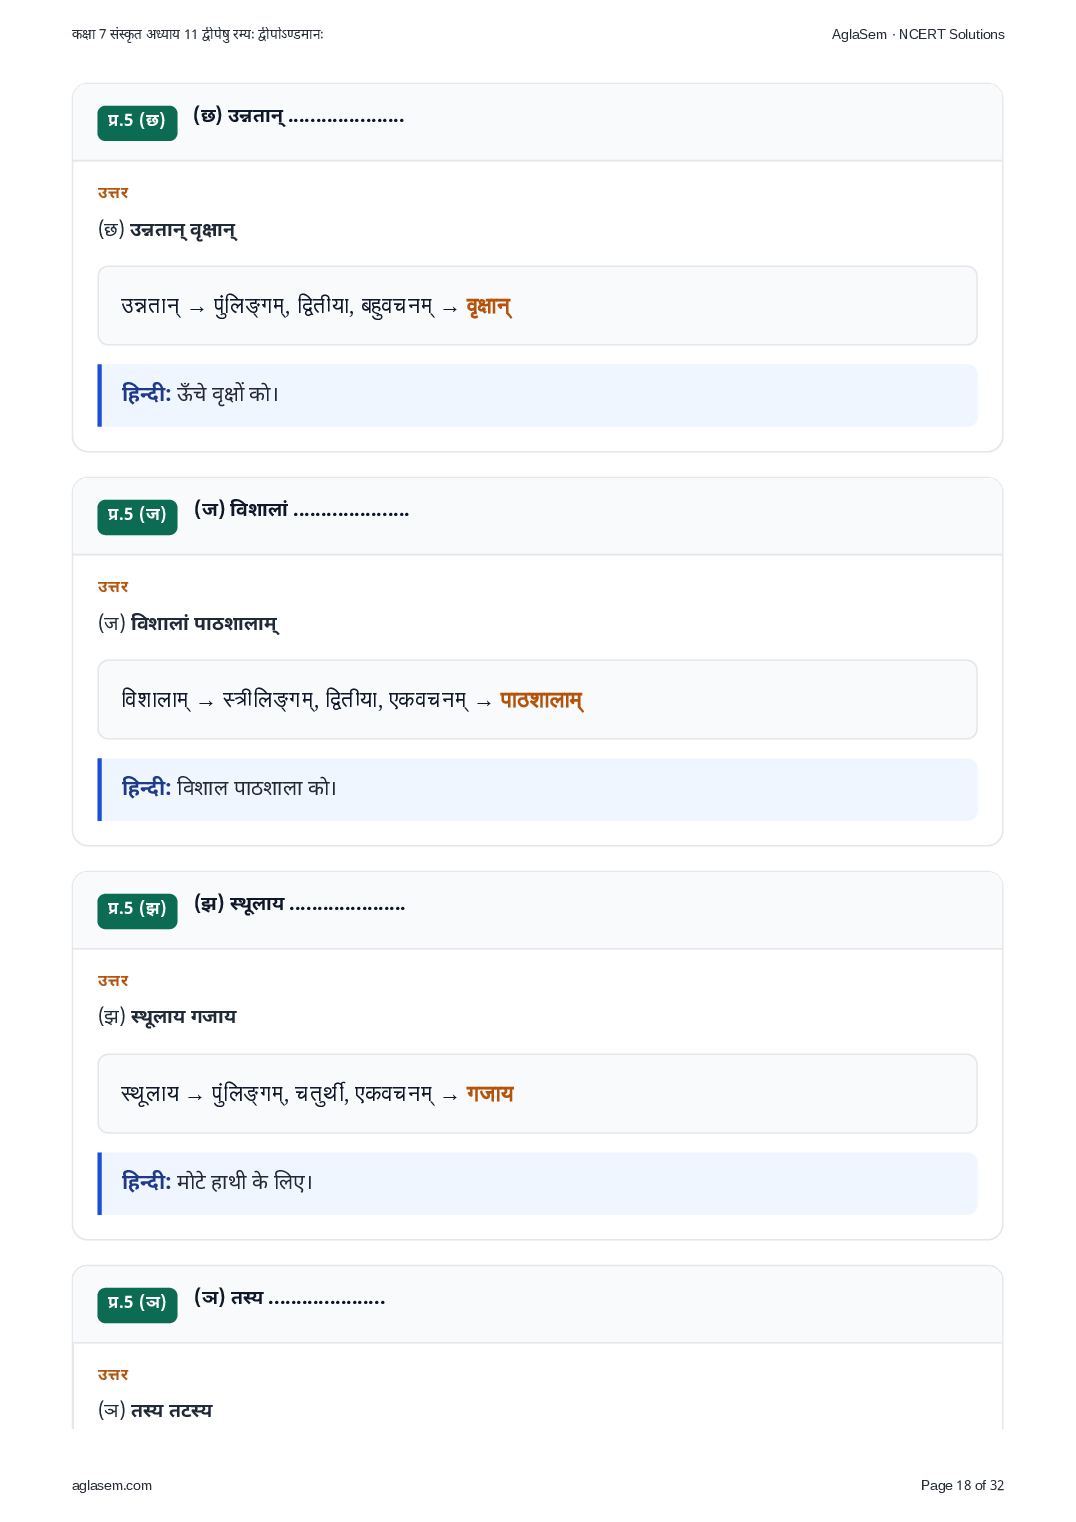Open the aglasem.com footer link

coord(112,1485)
